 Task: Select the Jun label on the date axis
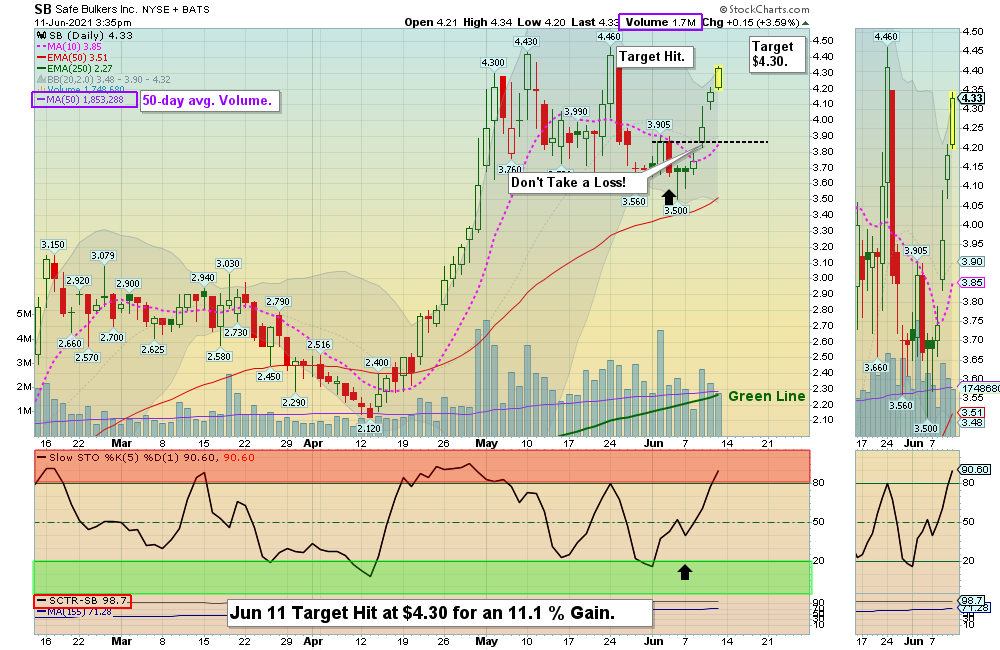[654, 442]
